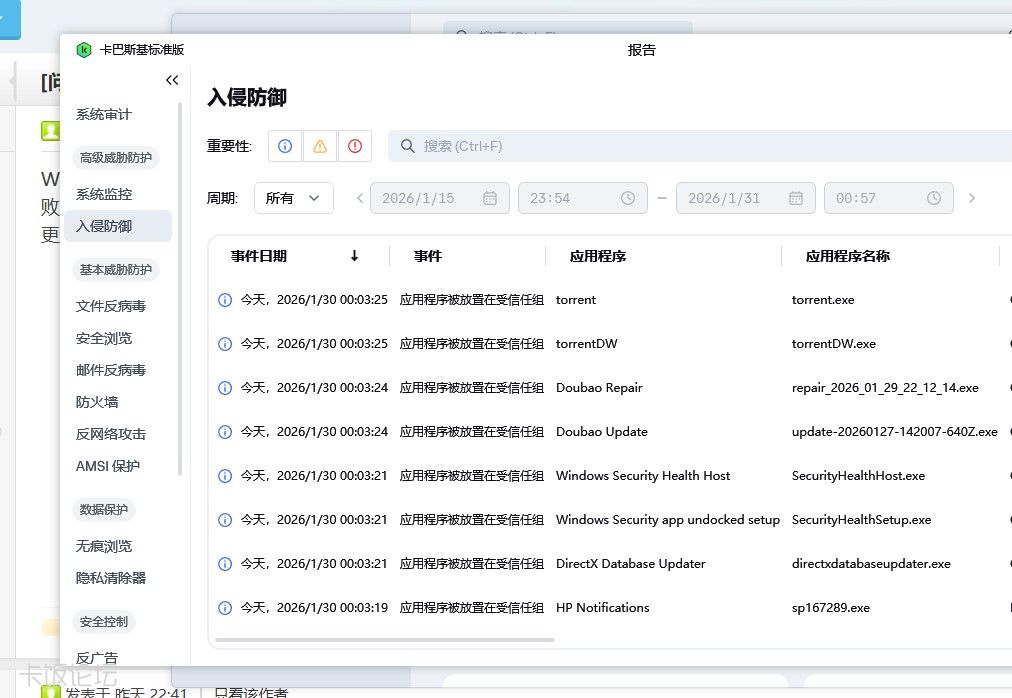Click the search magnifier icon
Viewport: 1012px width, 698px height.
click(407, 146)
